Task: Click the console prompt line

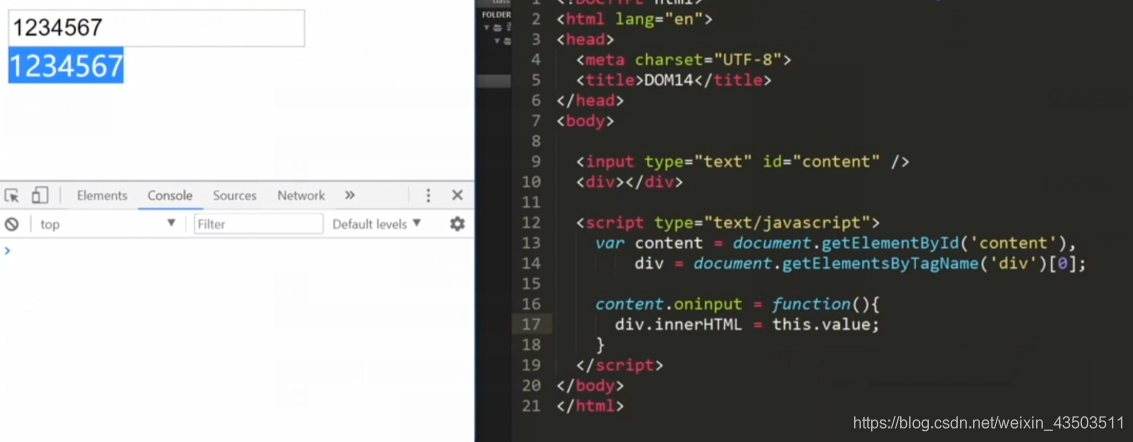Action: click(x=237, y=251)
